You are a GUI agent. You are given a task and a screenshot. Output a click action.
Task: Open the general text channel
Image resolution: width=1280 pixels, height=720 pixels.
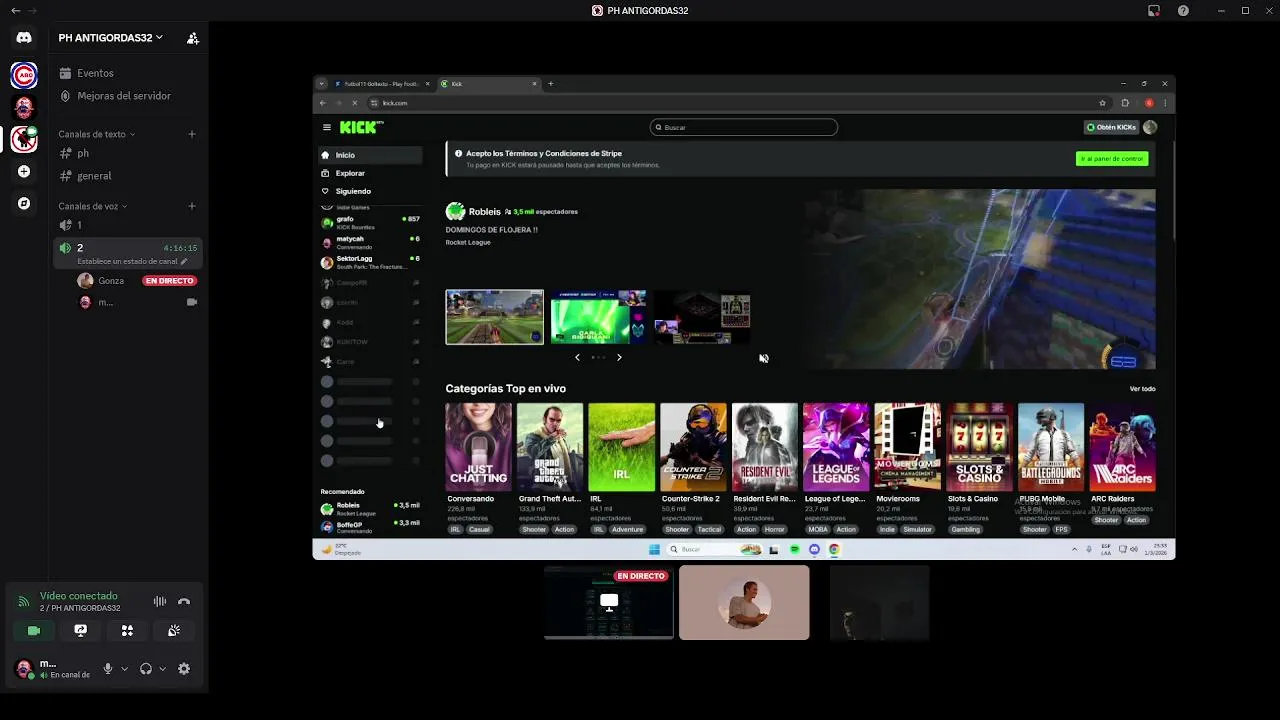tap(129, 176)
